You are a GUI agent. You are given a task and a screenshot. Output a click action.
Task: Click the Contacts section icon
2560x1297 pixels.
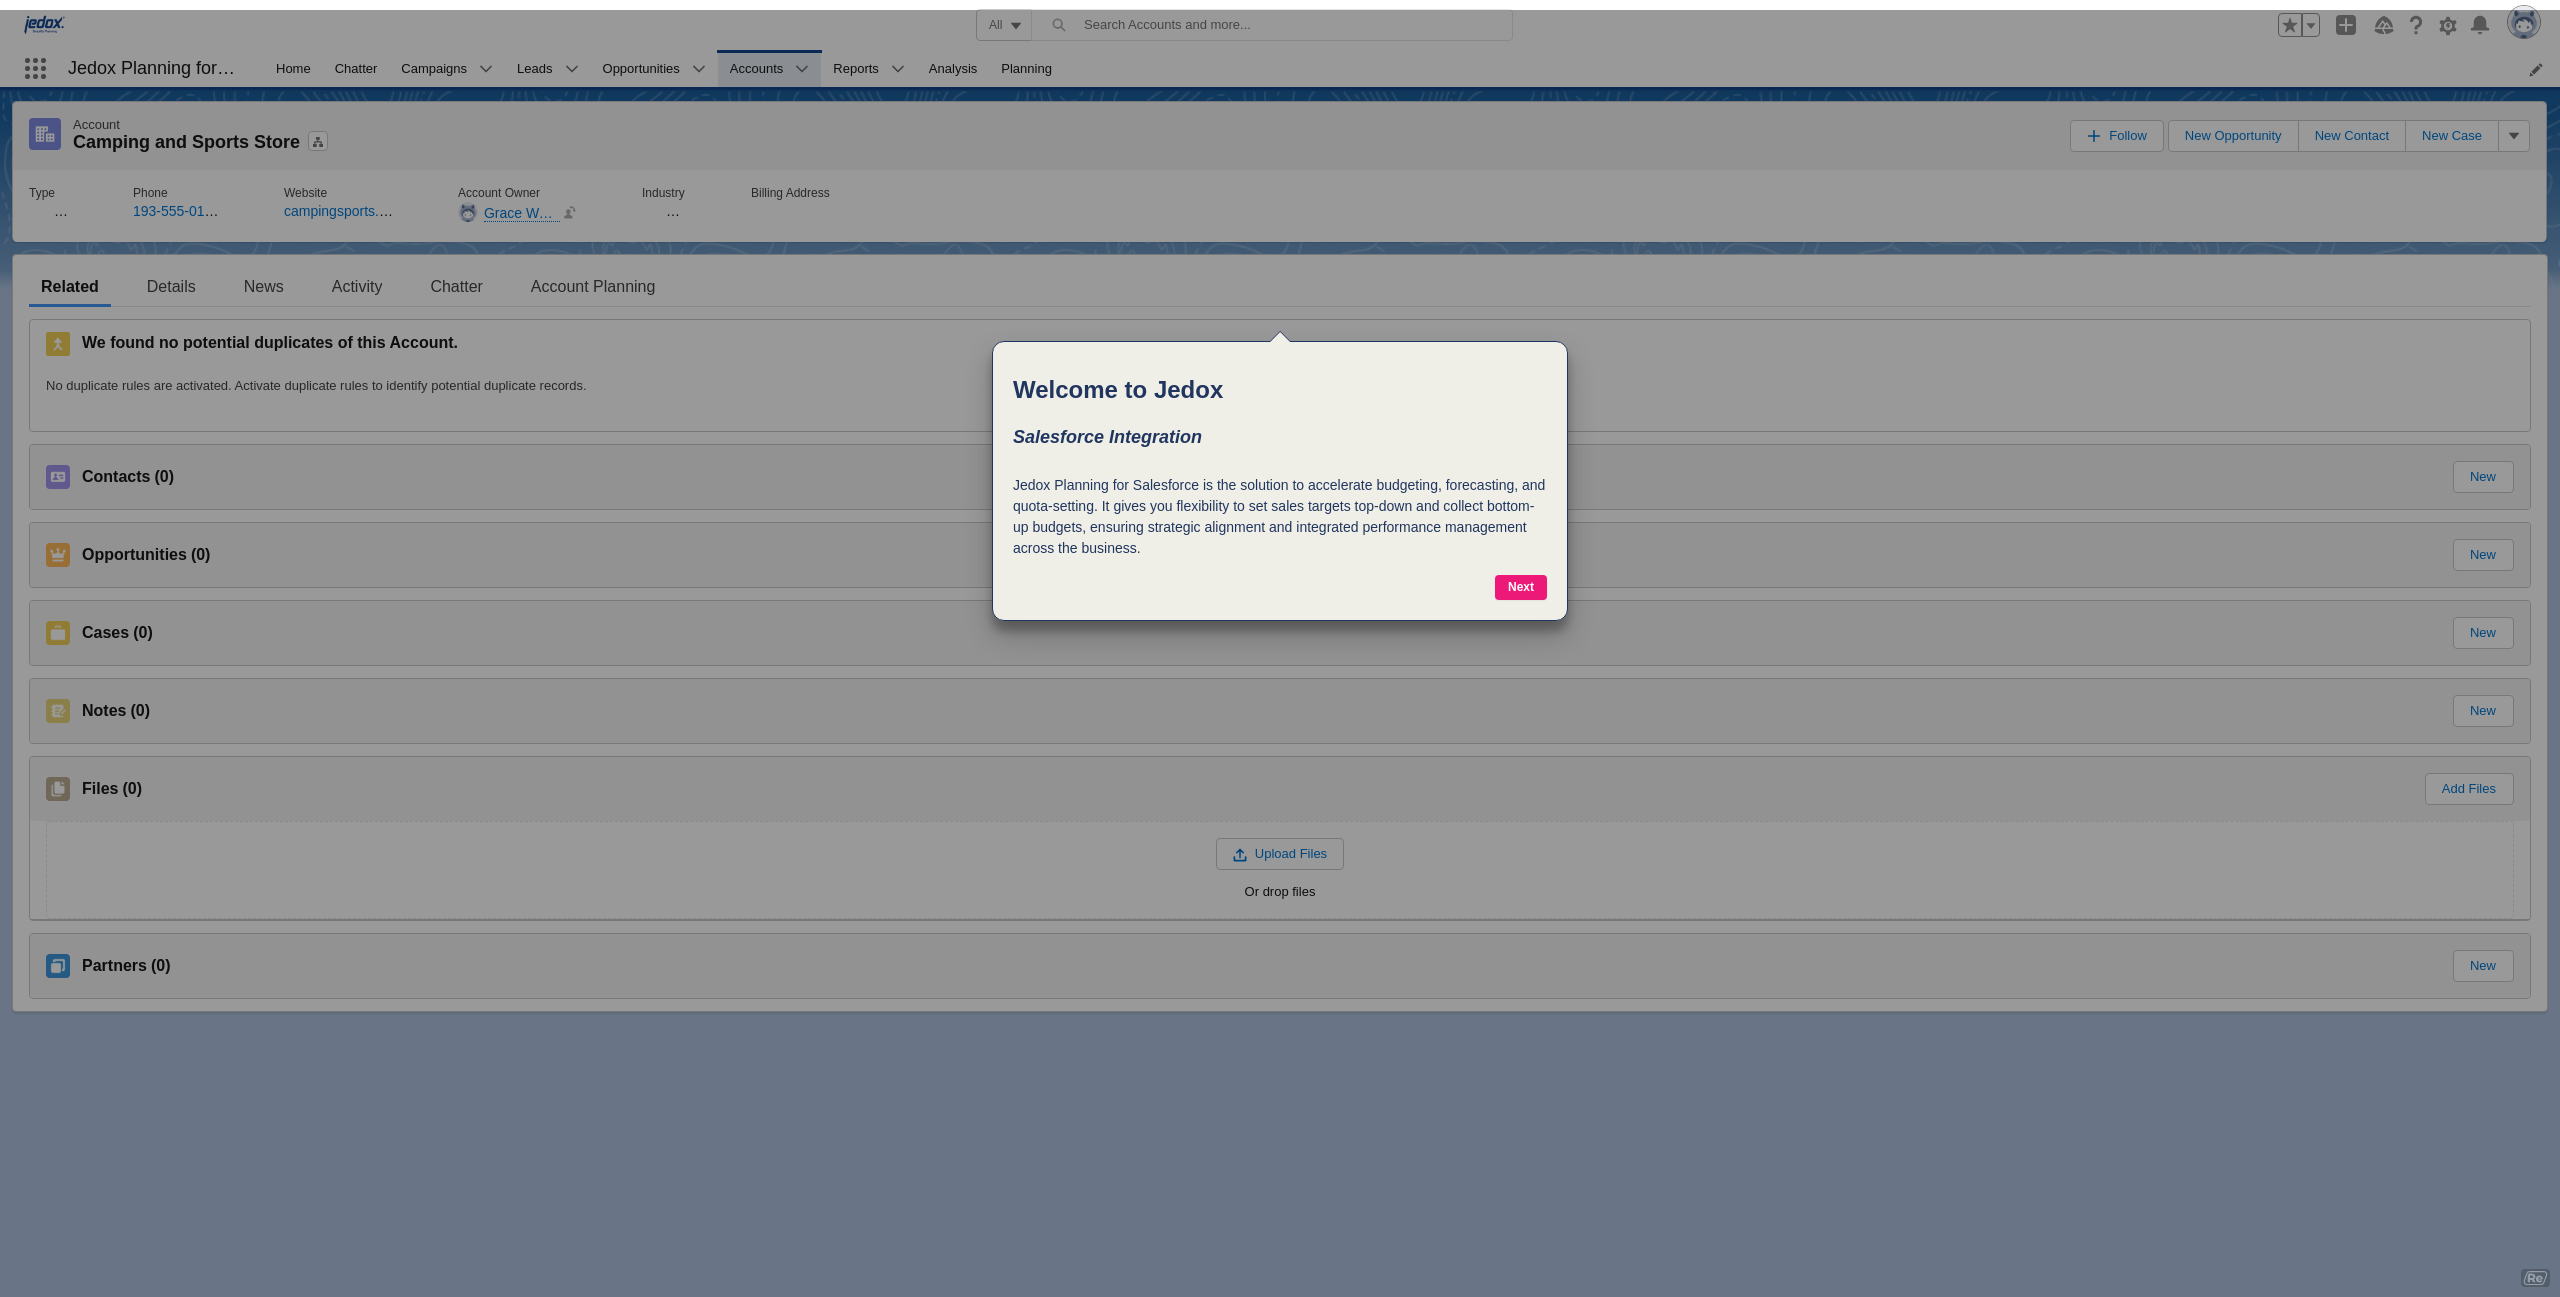pos(57,477)
